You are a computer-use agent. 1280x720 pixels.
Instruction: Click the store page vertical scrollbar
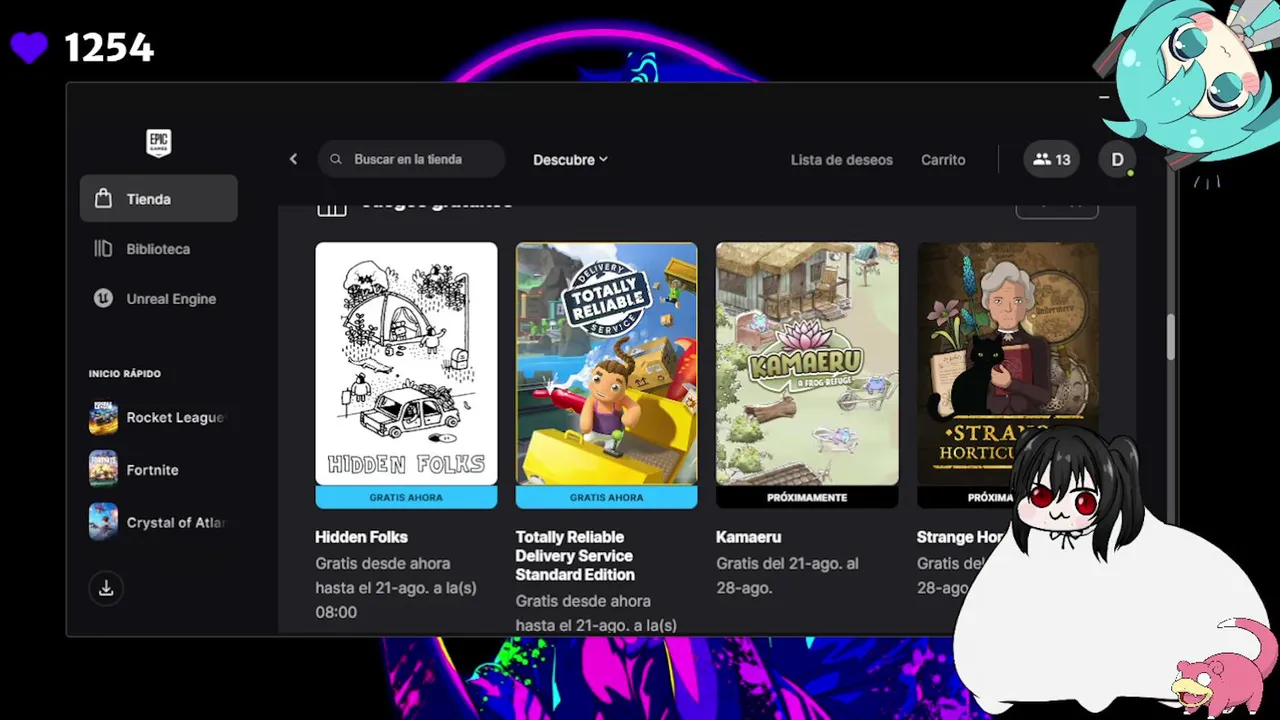(x=1171, y=337)
